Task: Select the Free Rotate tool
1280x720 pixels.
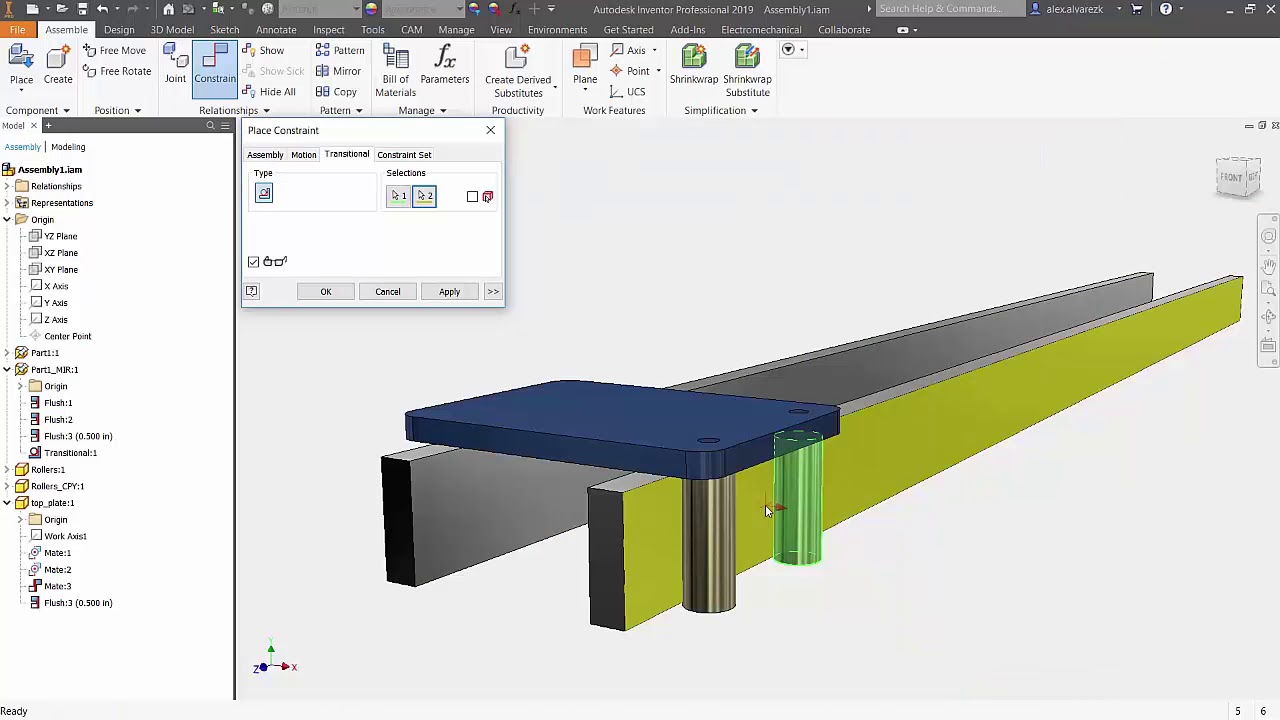Action: pos(117,71)
